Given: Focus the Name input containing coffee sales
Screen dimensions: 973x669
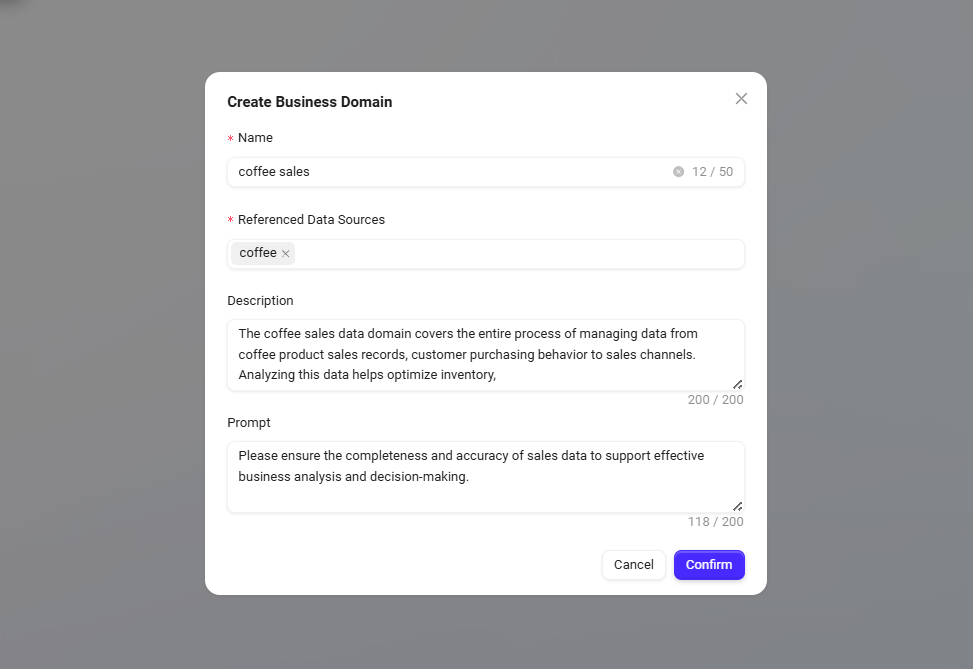Looking at the screenshot, I should (x=450, y=172).
